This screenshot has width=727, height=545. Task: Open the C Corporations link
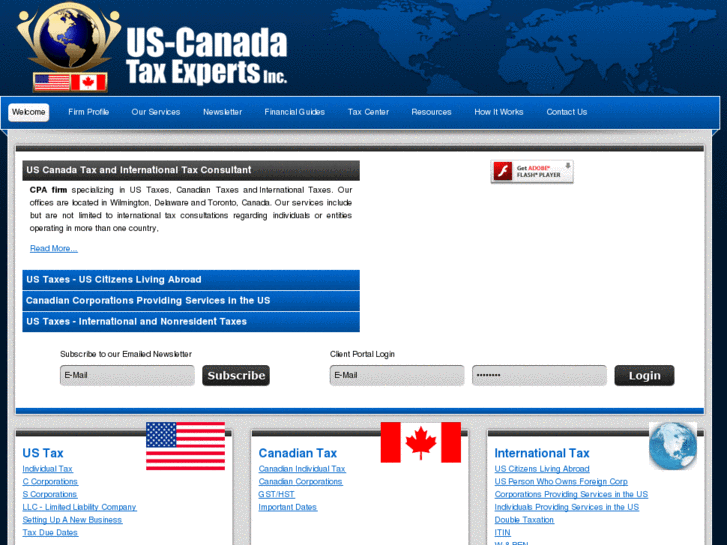[50, 482]
